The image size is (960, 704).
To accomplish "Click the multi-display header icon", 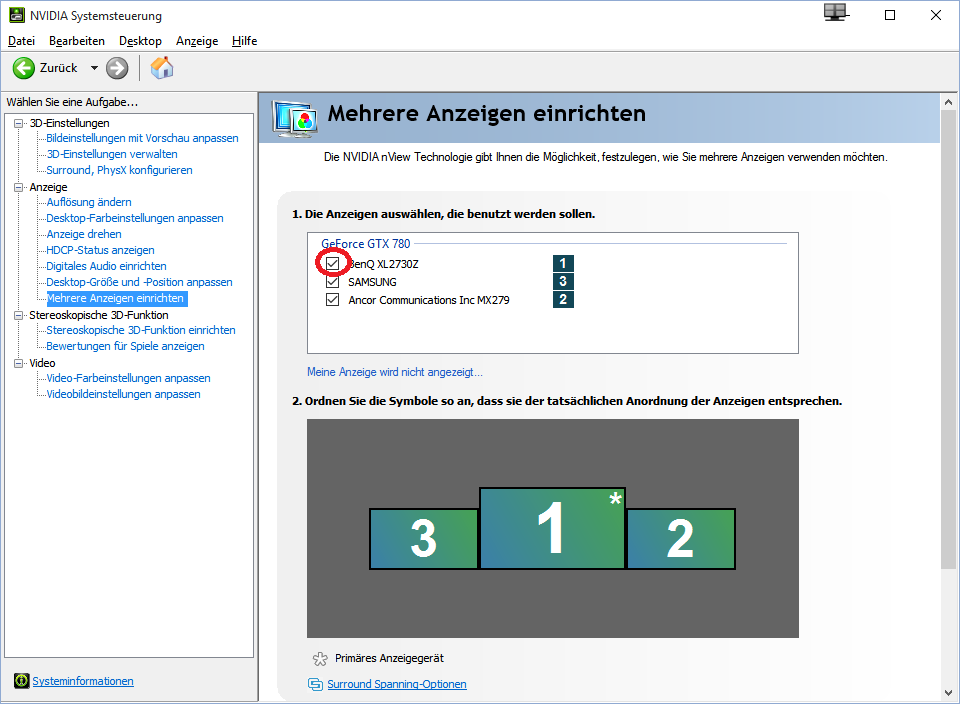I will 295,118.
